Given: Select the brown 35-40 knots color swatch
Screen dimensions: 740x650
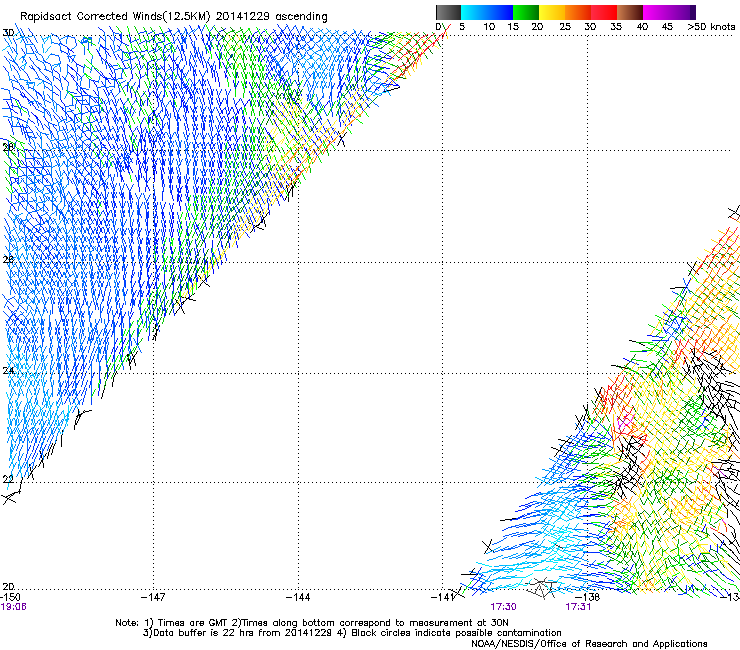Looking at the screenshot, I should (630, 12).
